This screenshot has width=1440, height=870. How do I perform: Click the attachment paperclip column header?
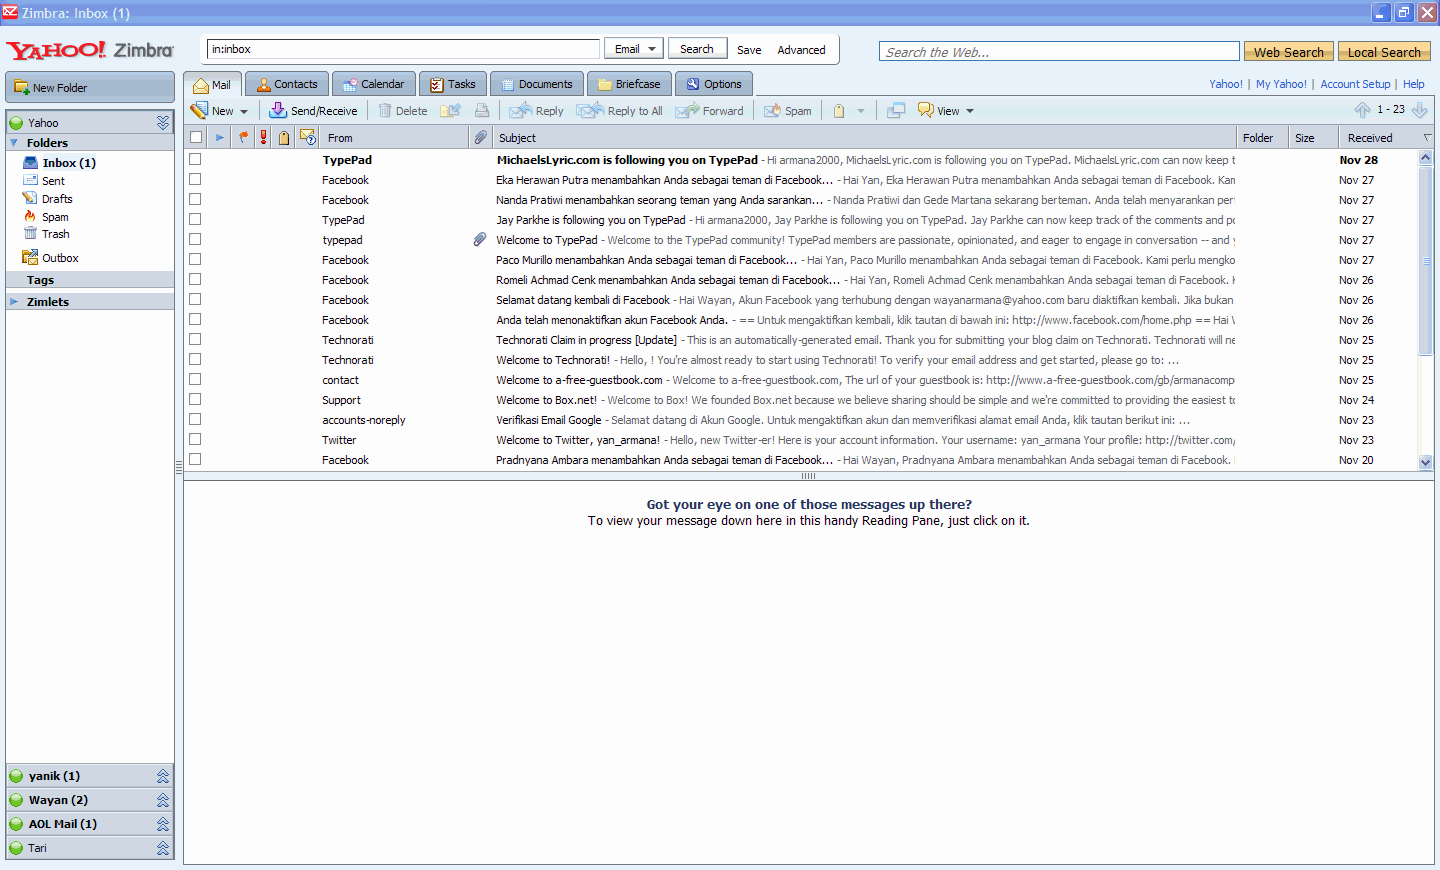pyautogui.click(x=481, y=137)
